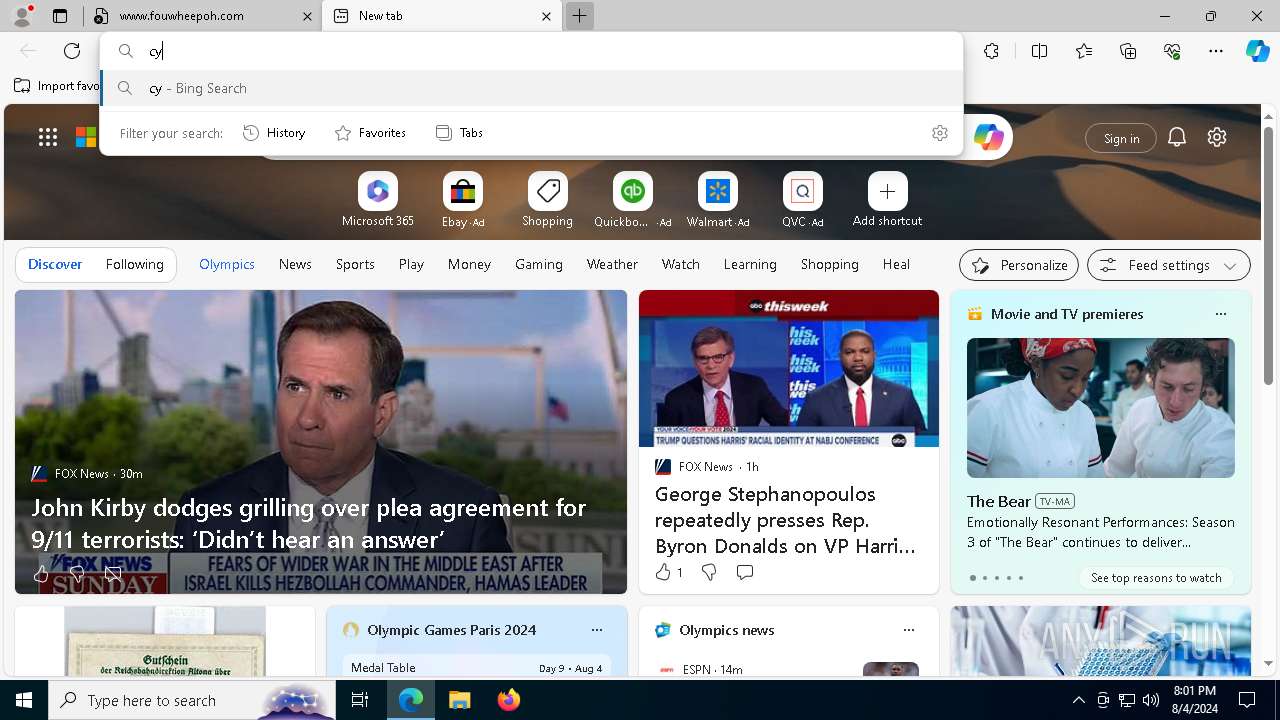Click the Copilot icon in search box
Image resolution: width=1280 pixels, height=720 pixels.
point(989,137)
